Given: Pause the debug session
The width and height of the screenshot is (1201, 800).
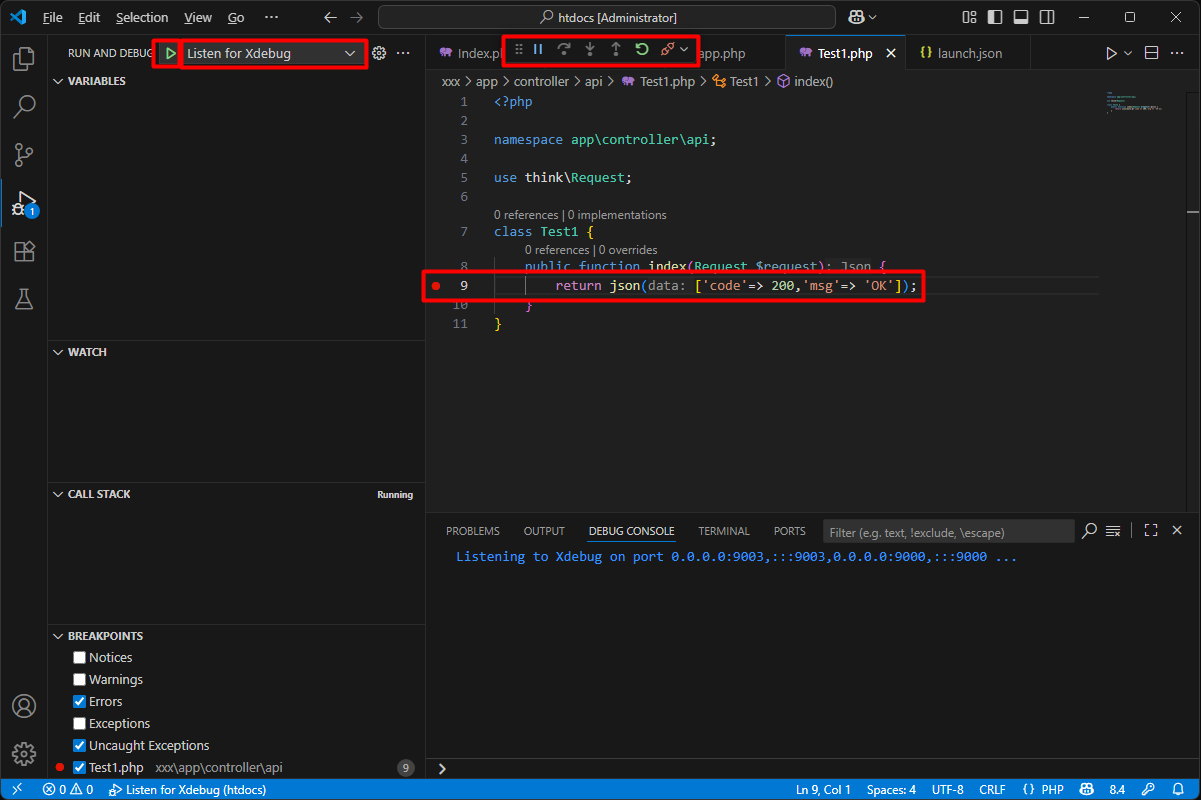Looking at the screenshot, I should 538,49.
